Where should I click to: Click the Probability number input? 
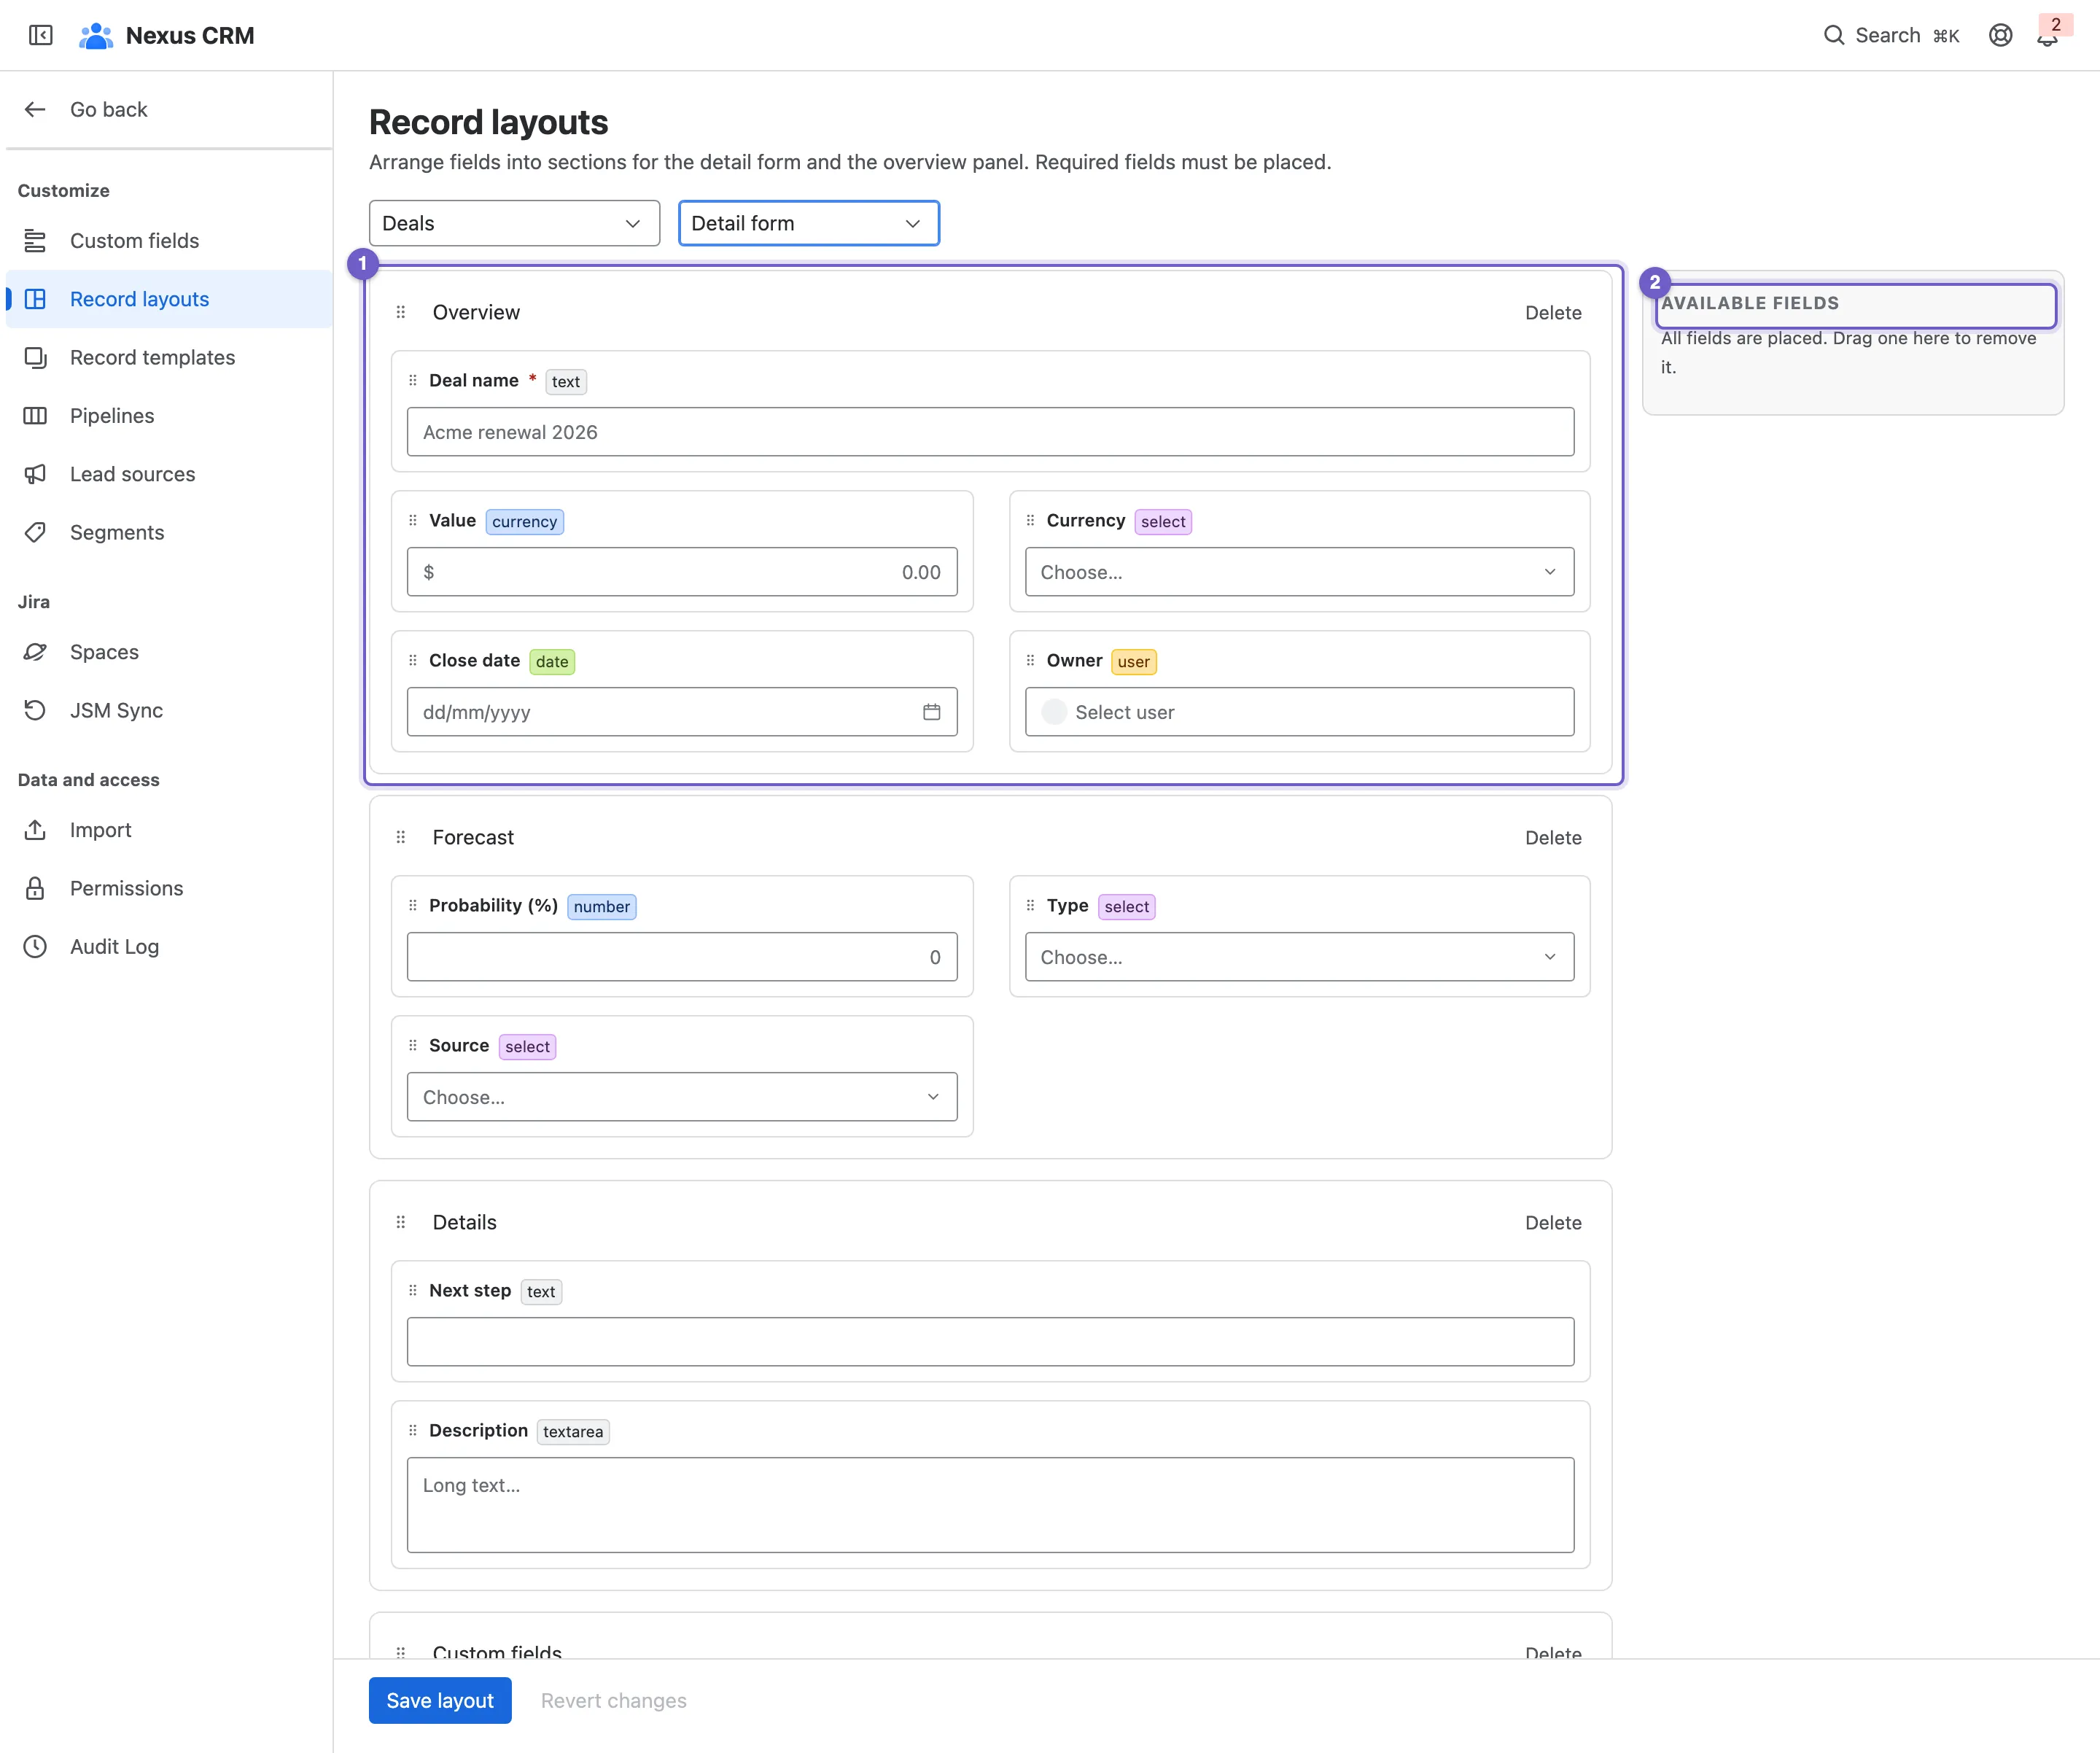[682, 957]
